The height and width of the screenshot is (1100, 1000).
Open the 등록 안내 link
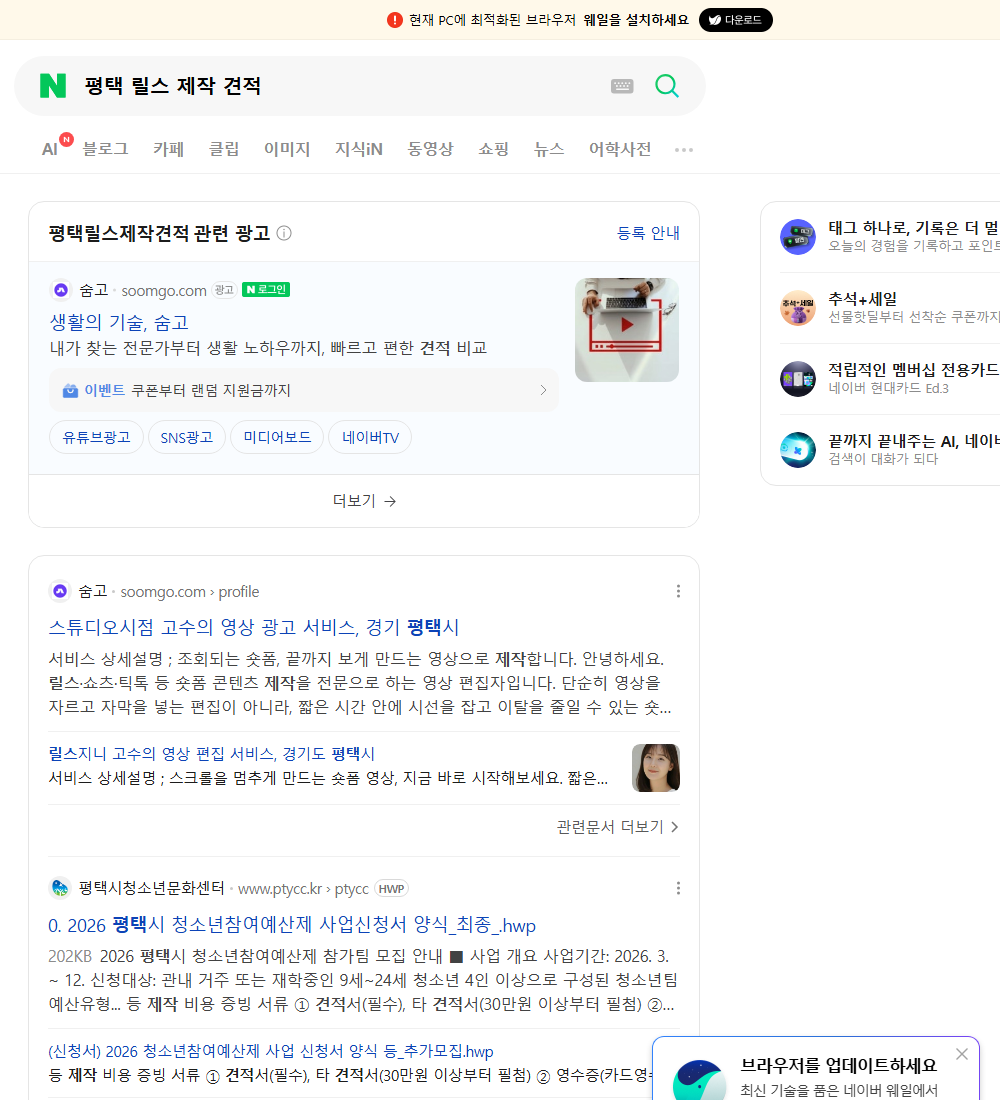[648, 233]
